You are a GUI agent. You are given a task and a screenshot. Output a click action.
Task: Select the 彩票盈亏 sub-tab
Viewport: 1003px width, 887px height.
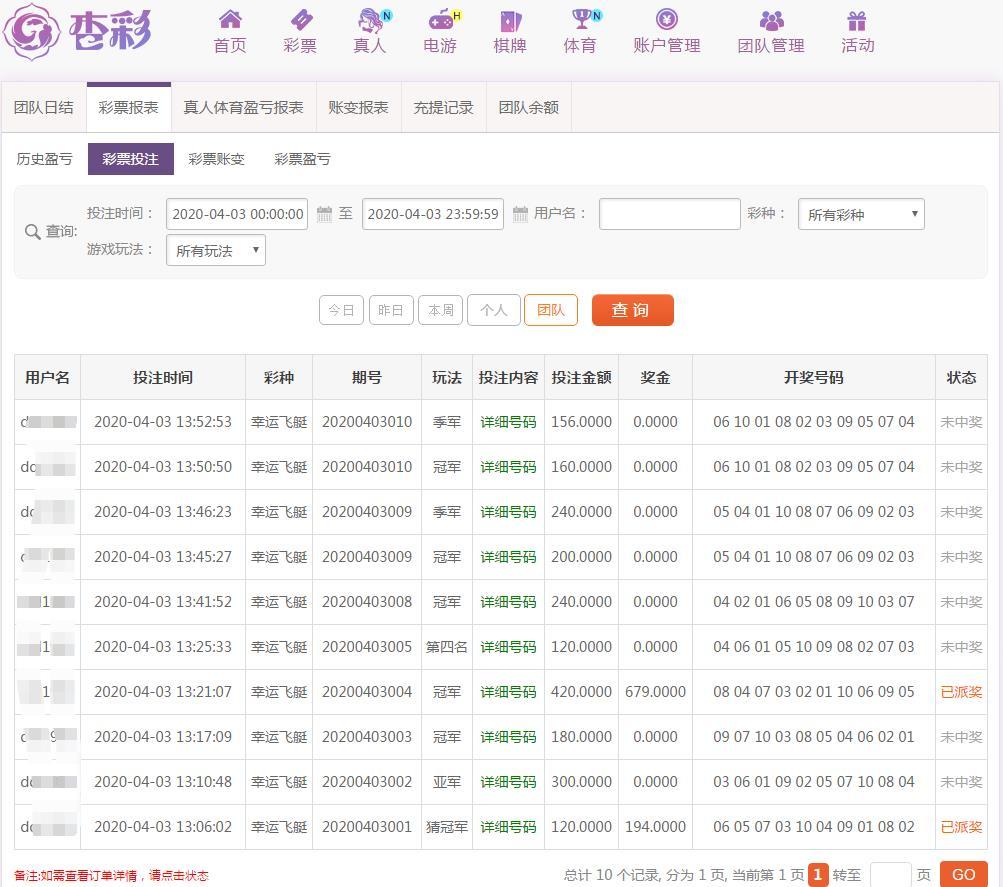click(x=302, y=159)
